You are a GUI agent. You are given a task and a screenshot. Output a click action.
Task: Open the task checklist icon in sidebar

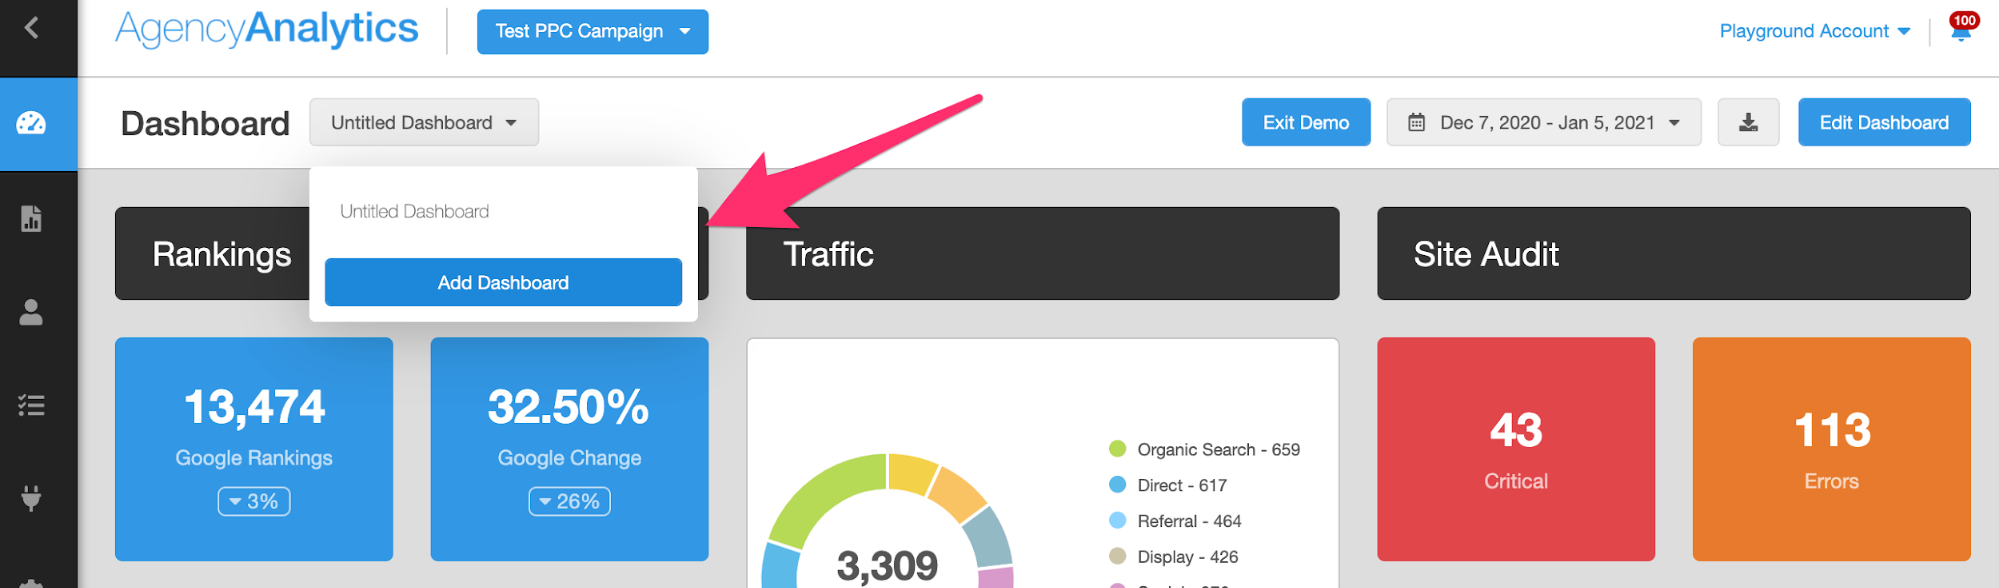click(x=31, y=405)
